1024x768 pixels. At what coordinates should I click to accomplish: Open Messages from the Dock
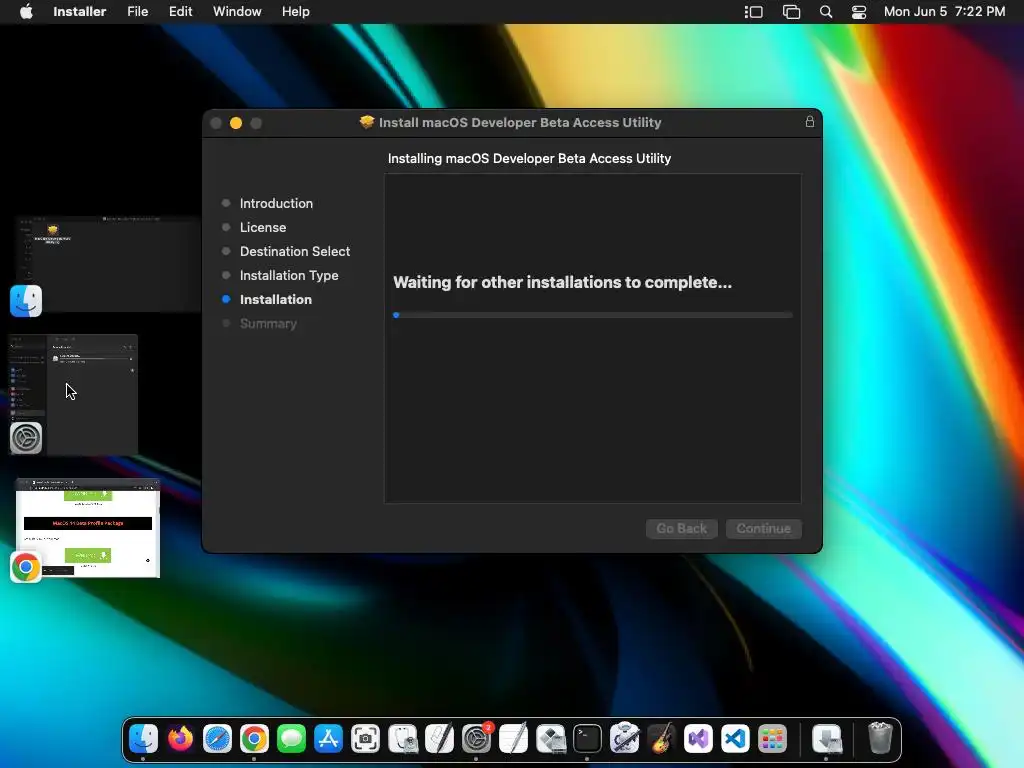tap(291, 739)
